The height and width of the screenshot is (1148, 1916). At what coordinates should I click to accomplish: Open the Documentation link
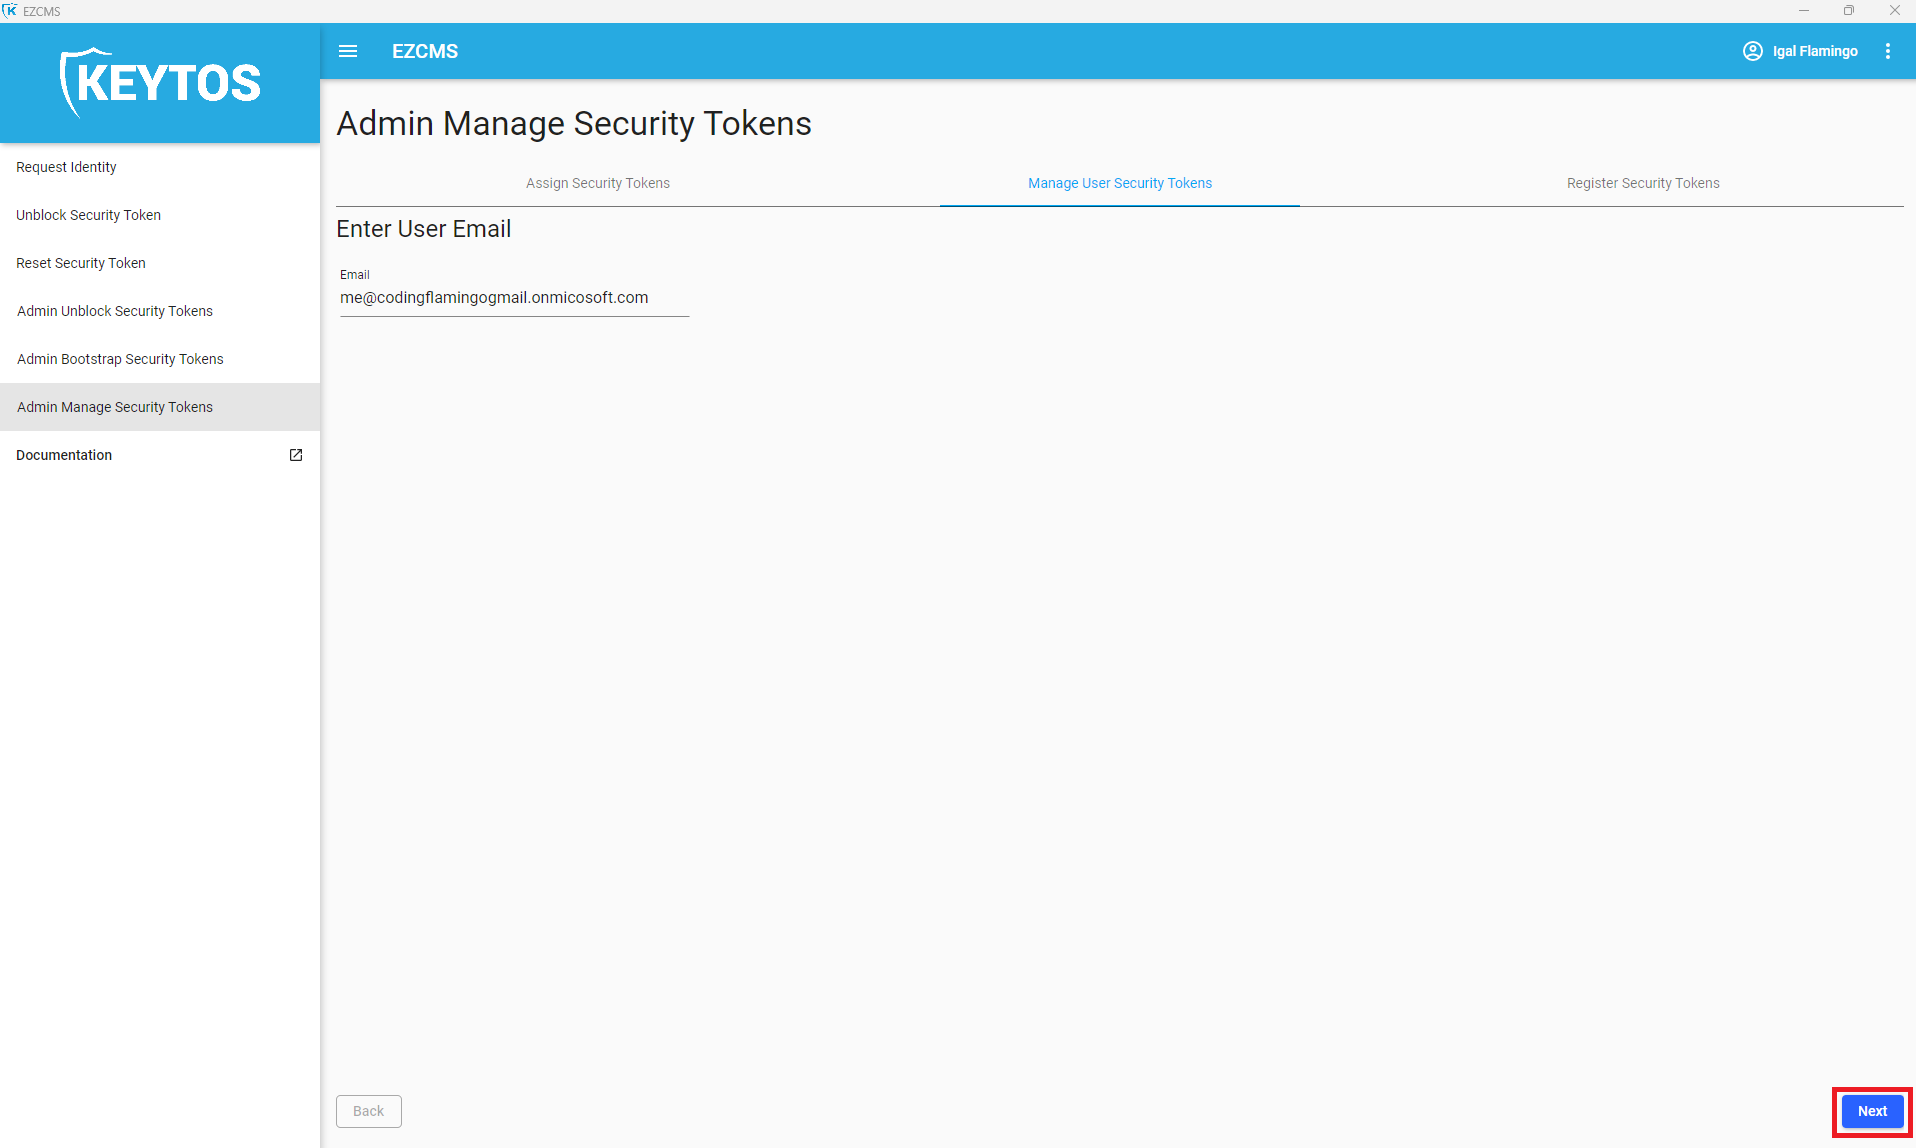[x=160, y=455]
